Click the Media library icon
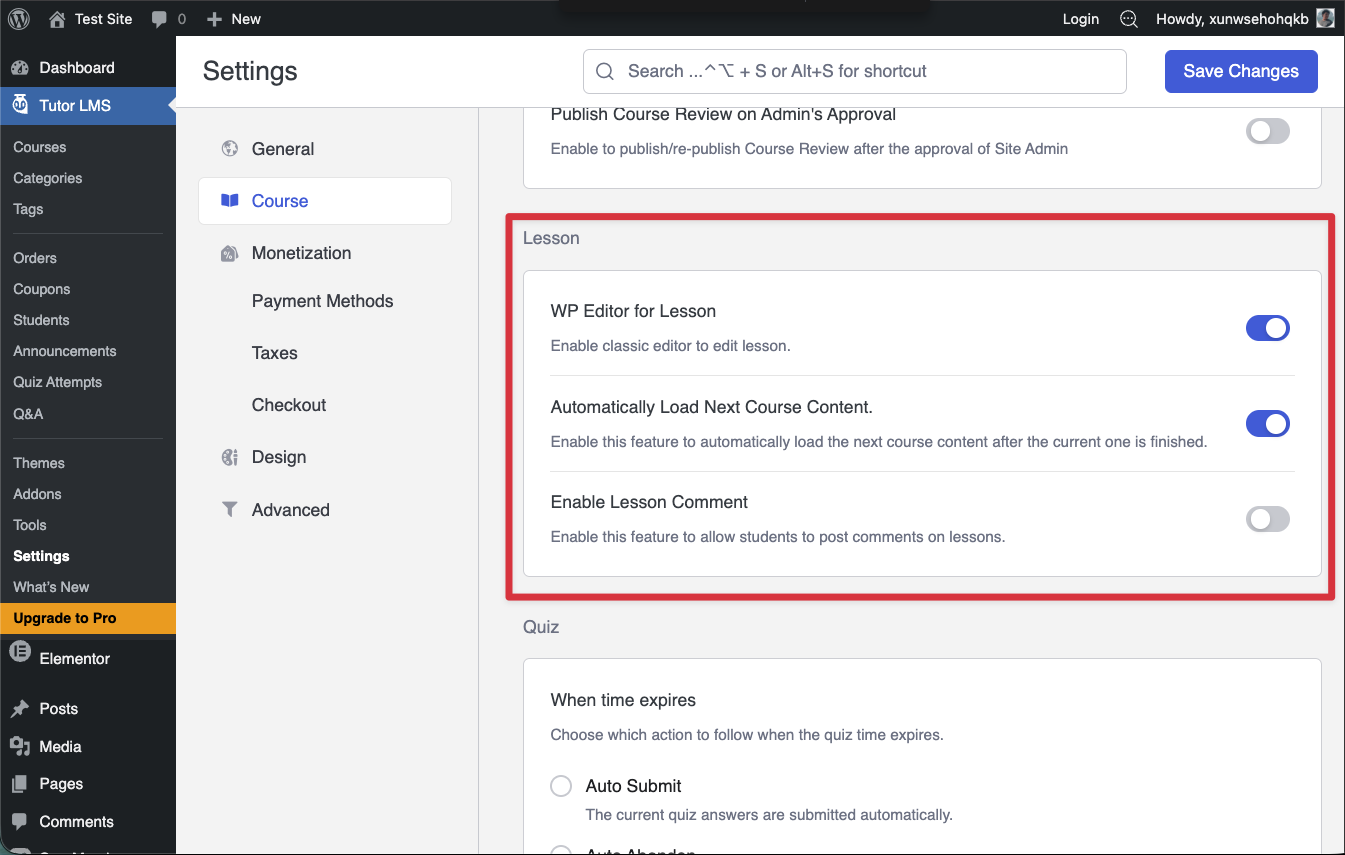The width and height of the screenshot is (1345, 855). click(19, 746)
